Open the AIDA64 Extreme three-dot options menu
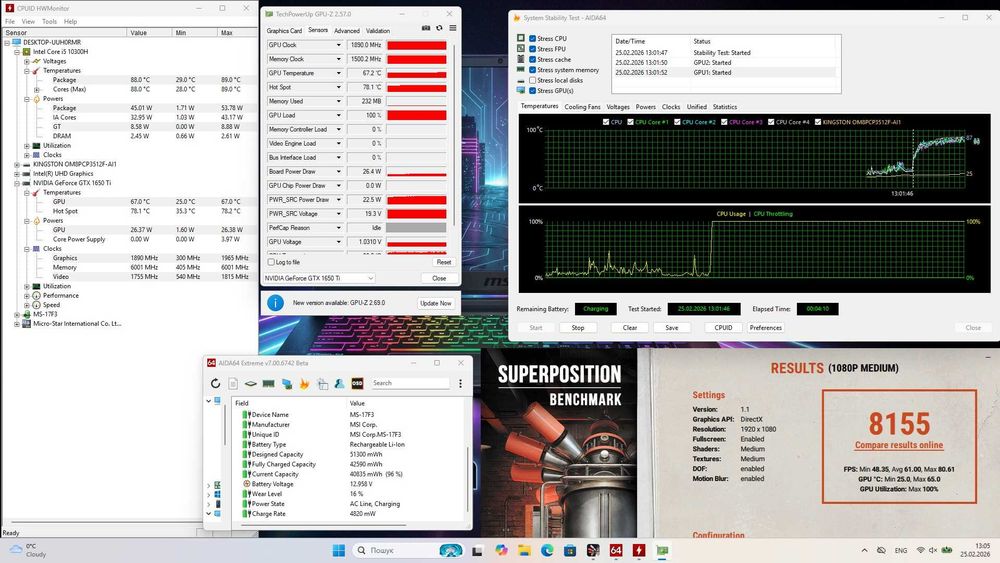 (460, 383)
